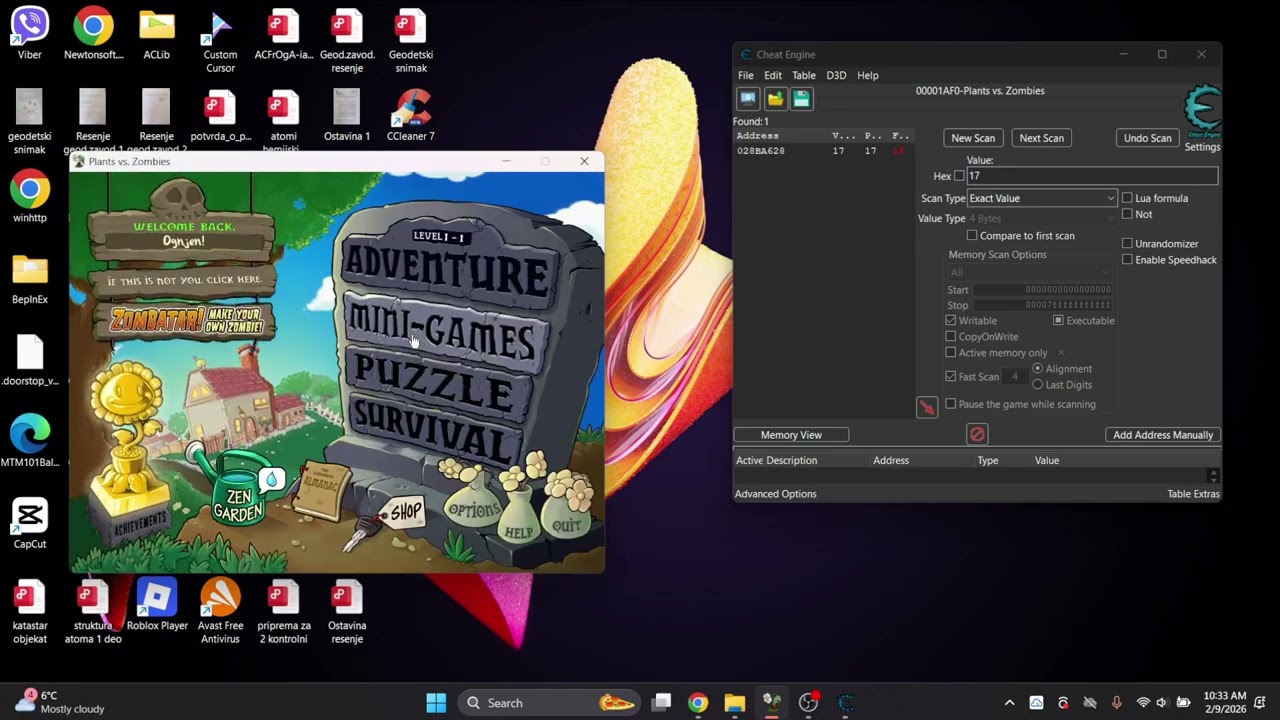Image resolution: width=1280 pixels, height=720 pixels.
Task: Select the Last Digits radio option
Action: [1037, 385]
